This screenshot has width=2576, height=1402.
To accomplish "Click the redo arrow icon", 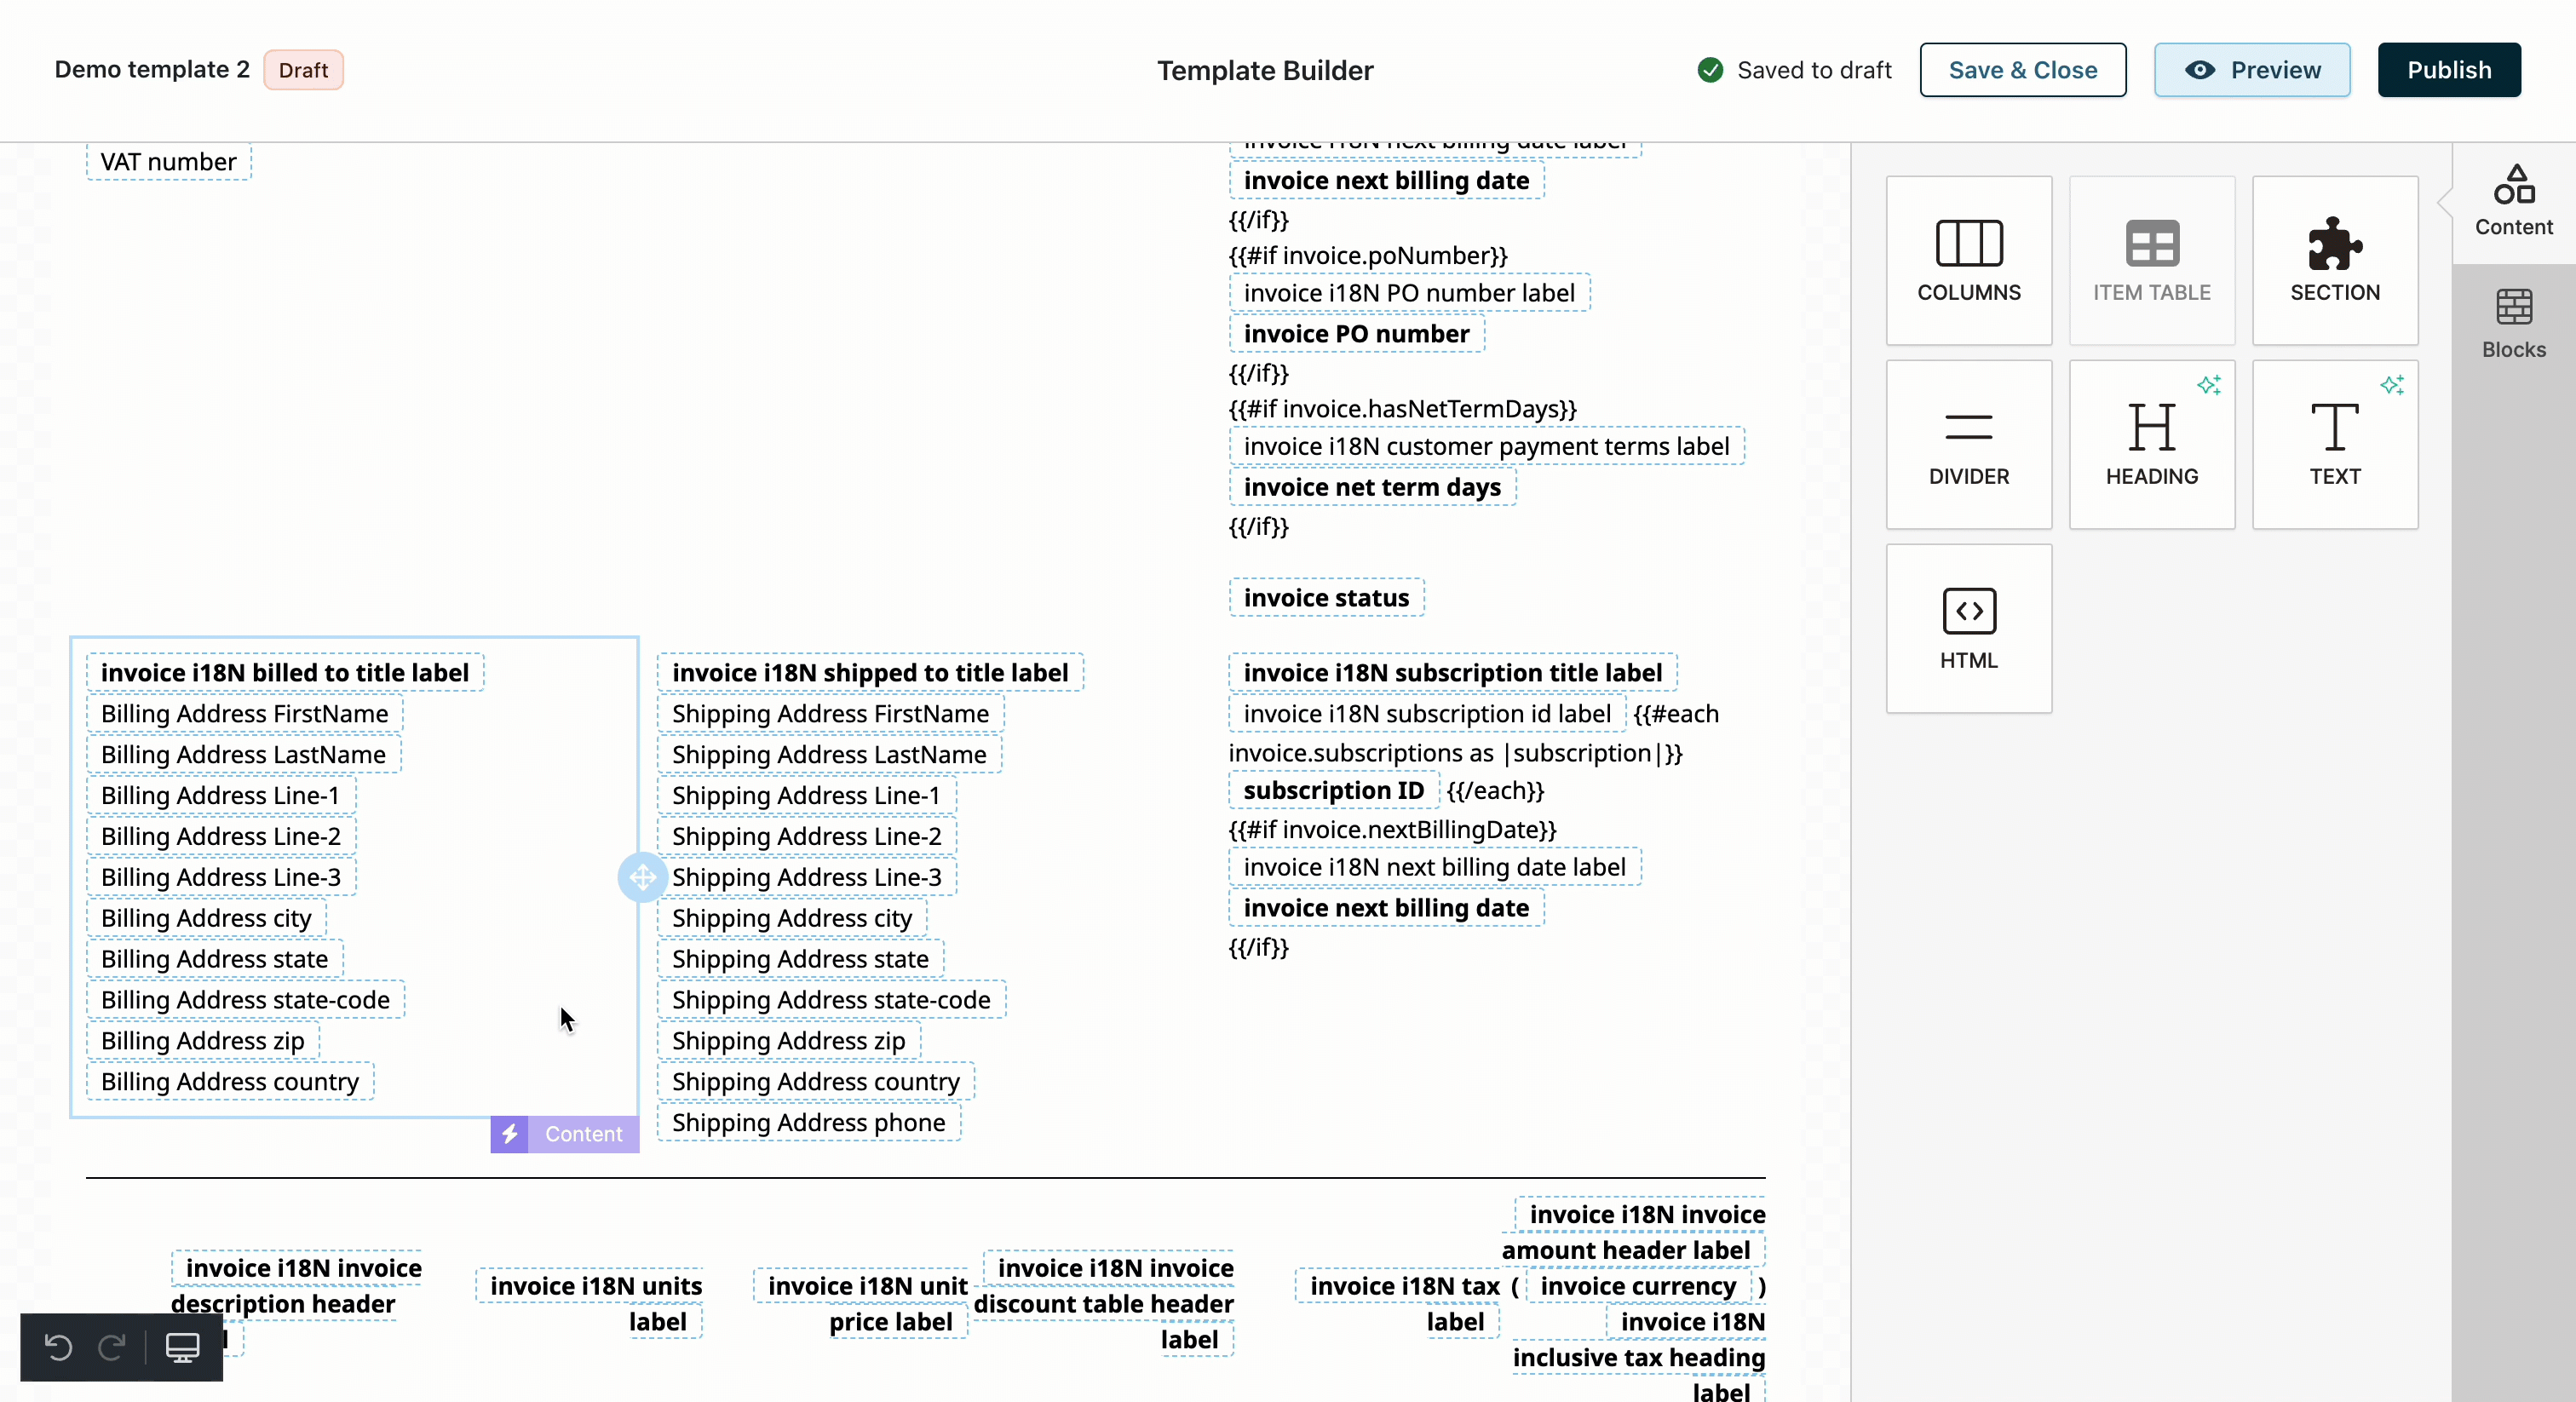I will [x=111, y=1347].
